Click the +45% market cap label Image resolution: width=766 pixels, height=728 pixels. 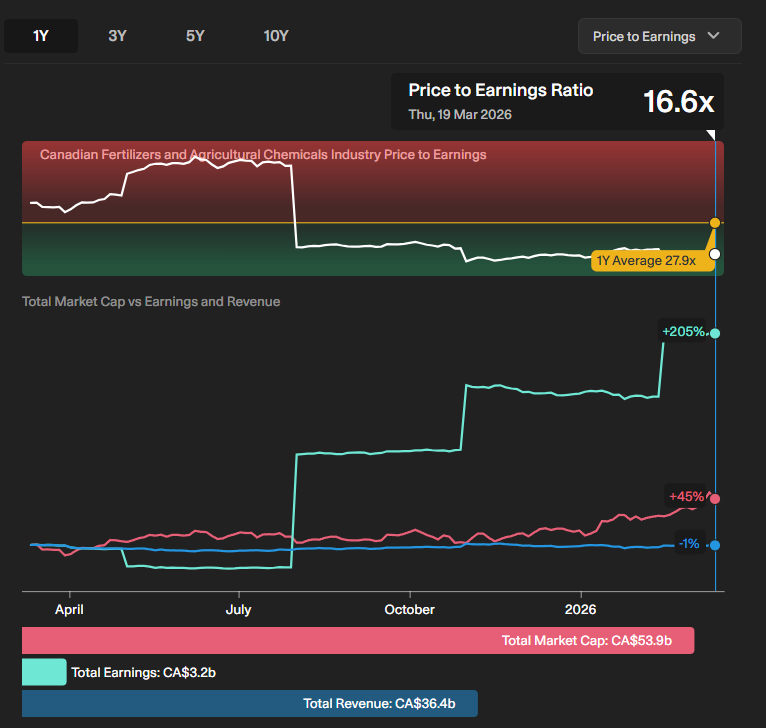(686, 496)
